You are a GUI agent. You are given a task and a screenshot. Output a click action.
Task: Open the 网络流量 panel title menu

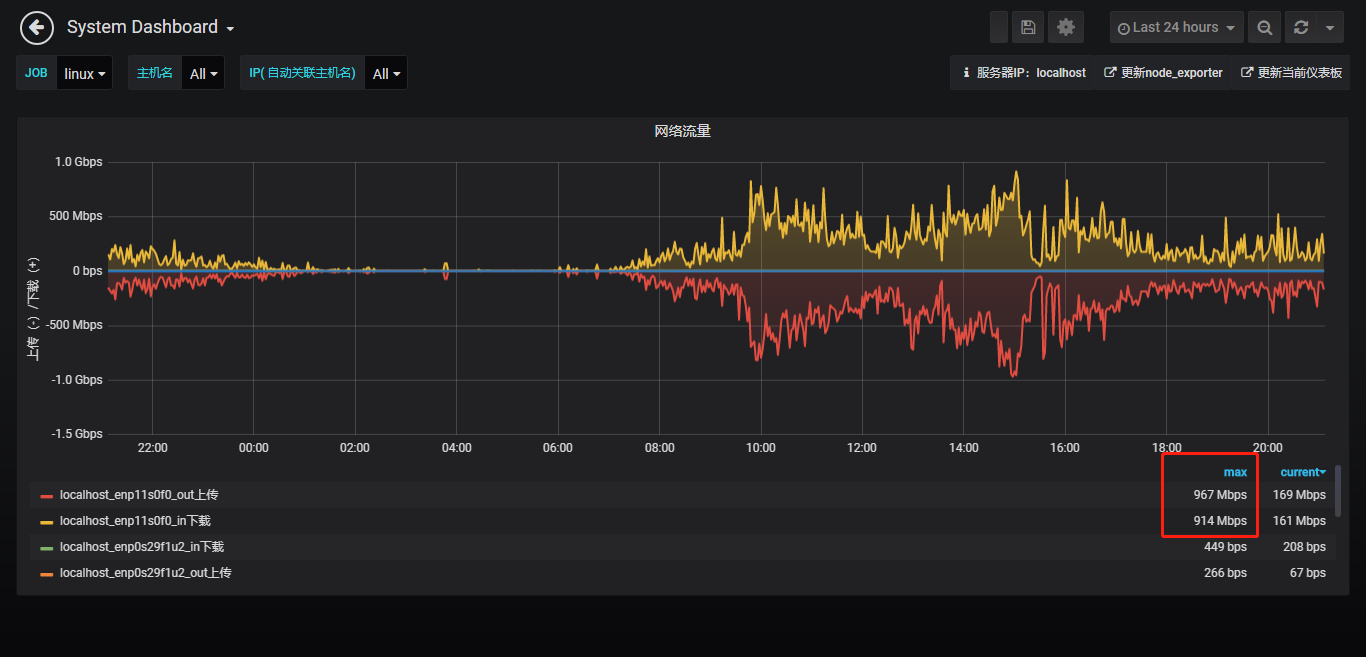coord(682,131)
